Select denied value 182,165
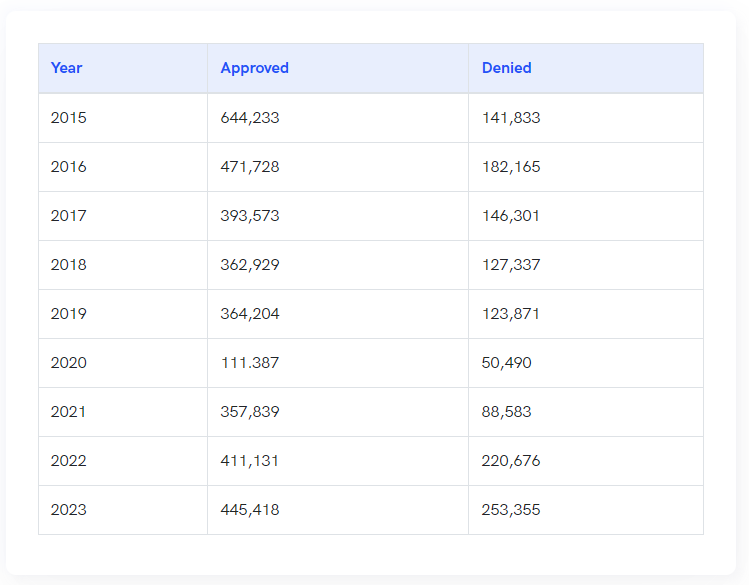 (x=511, y=167)
